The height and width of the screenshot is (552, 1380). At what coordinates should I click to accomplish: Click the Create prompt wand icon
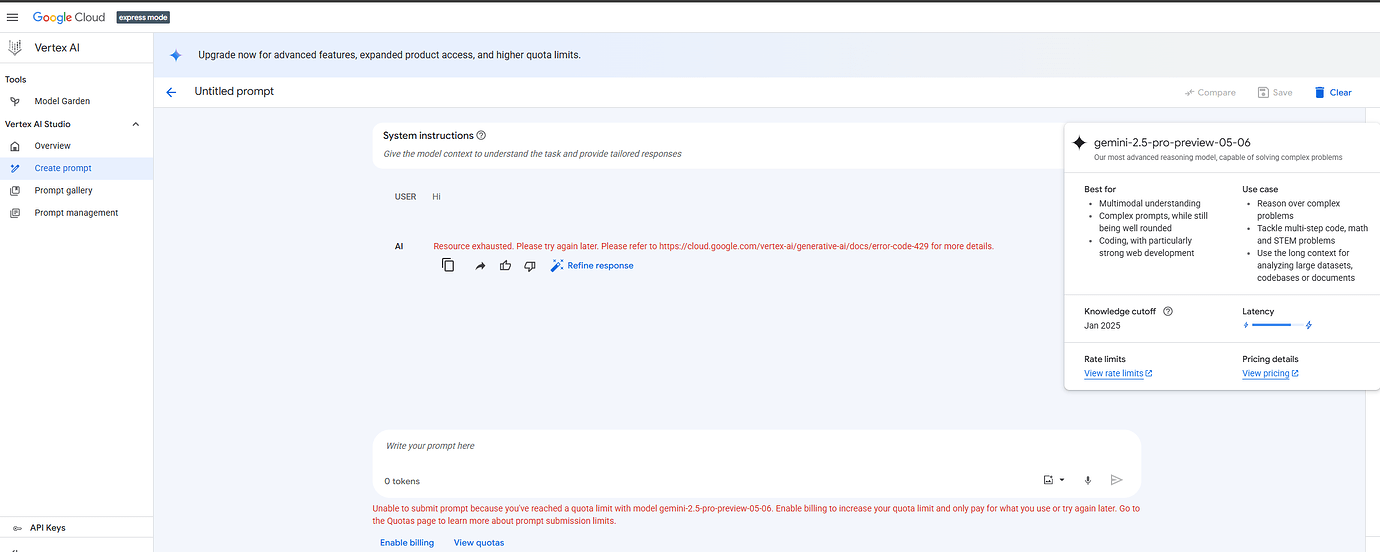click(x=14, y=168)
